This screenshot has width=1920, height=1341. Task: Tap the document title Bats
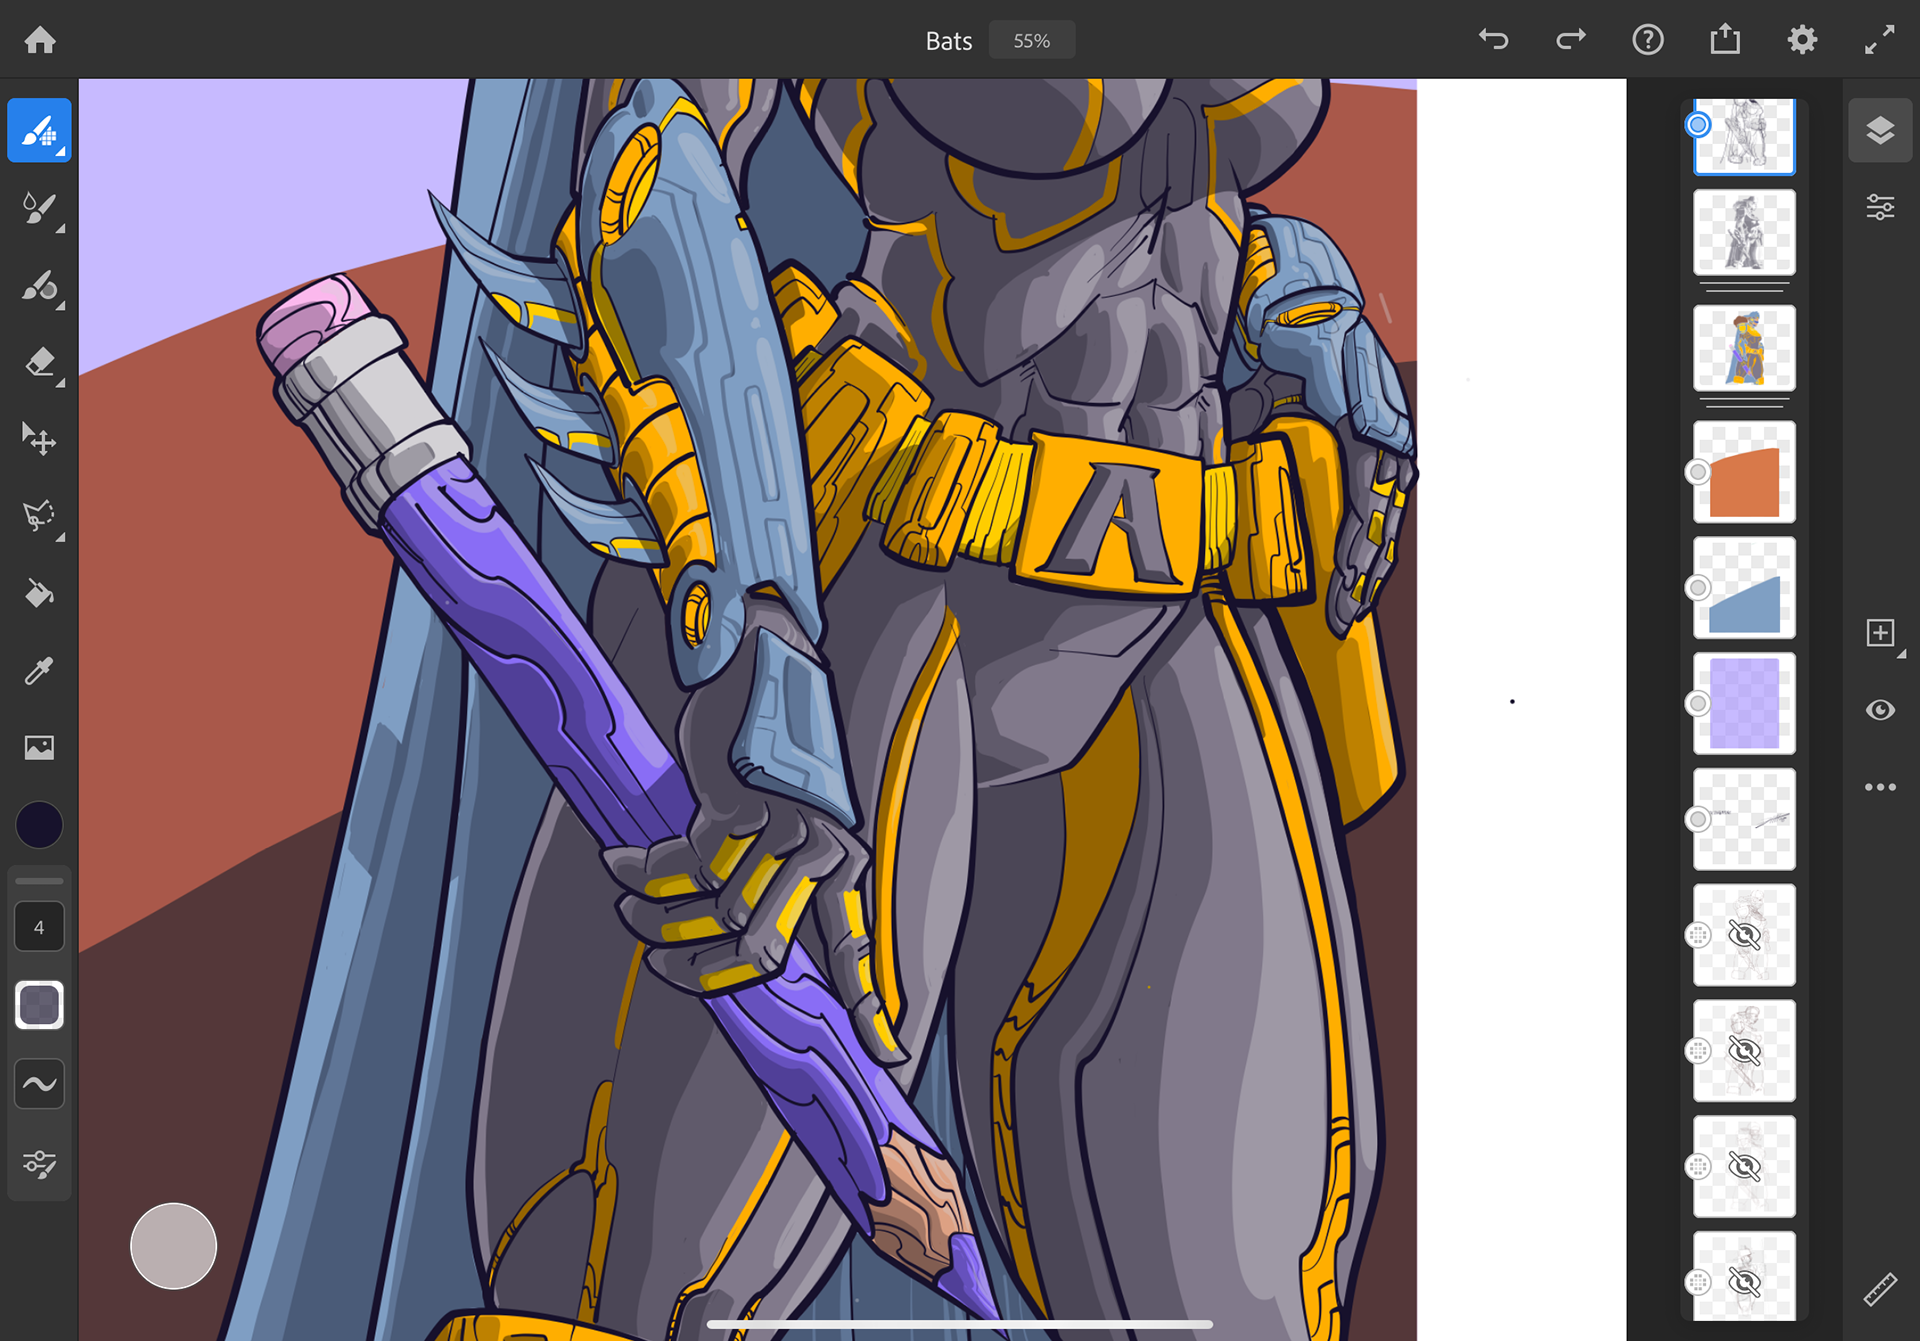(x=948, y=41)
